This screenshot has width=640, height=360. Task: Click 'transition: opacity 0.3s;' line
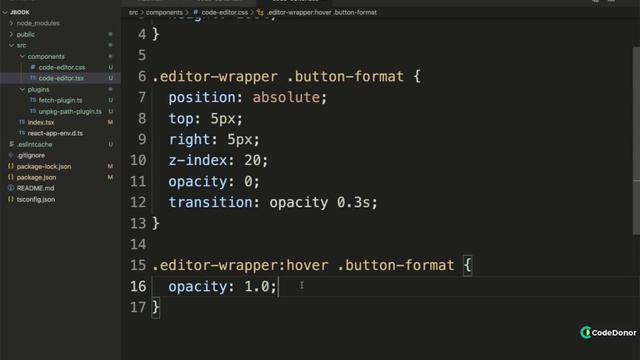pos(273,202)
